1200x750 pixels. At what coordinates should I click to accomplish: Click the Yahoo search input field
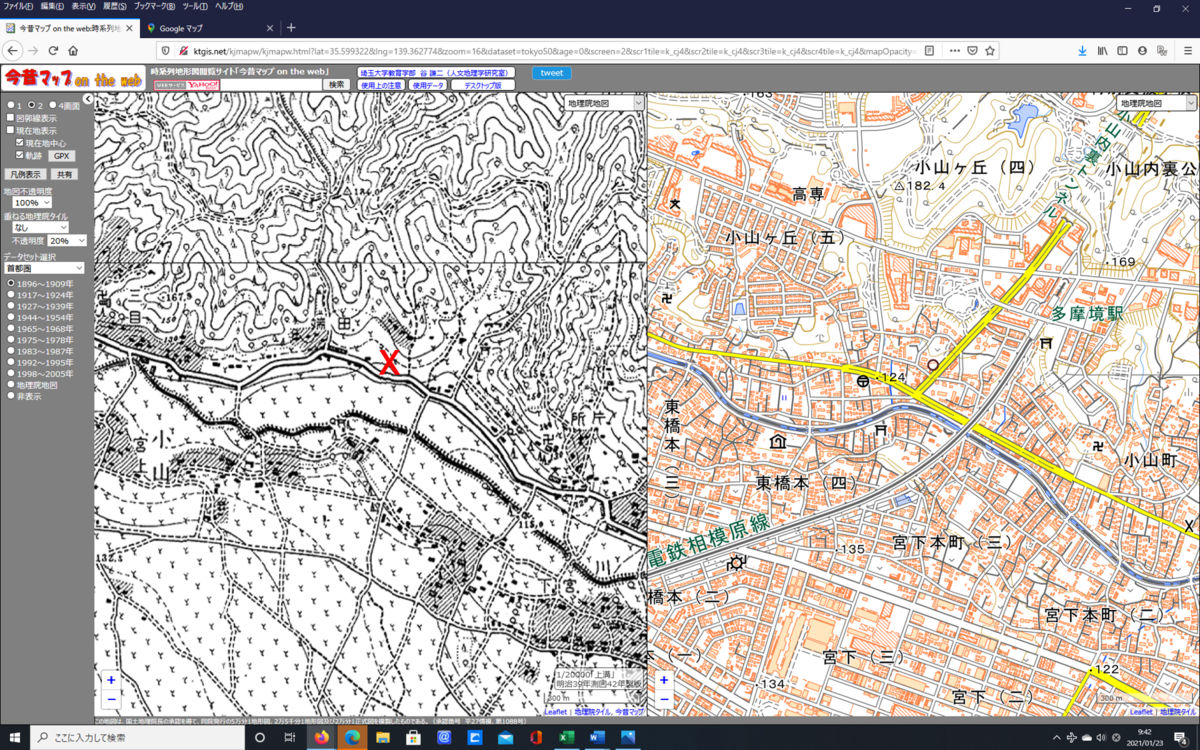[269, 85]
